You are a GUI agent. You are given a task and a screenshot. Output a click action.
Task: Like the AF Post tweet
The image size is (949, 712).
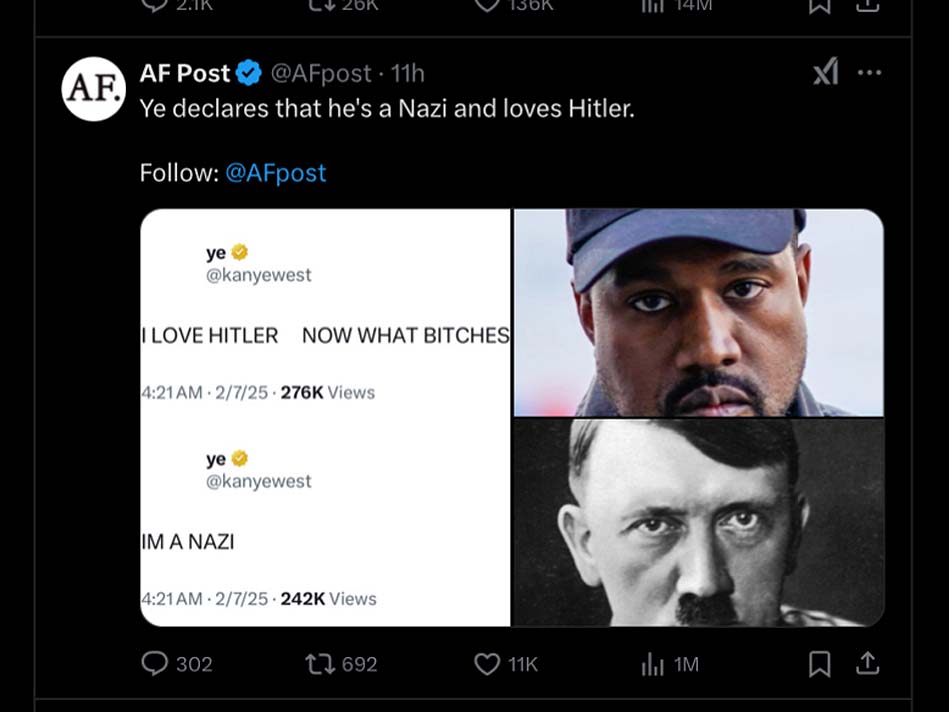(x=487, y=664)
